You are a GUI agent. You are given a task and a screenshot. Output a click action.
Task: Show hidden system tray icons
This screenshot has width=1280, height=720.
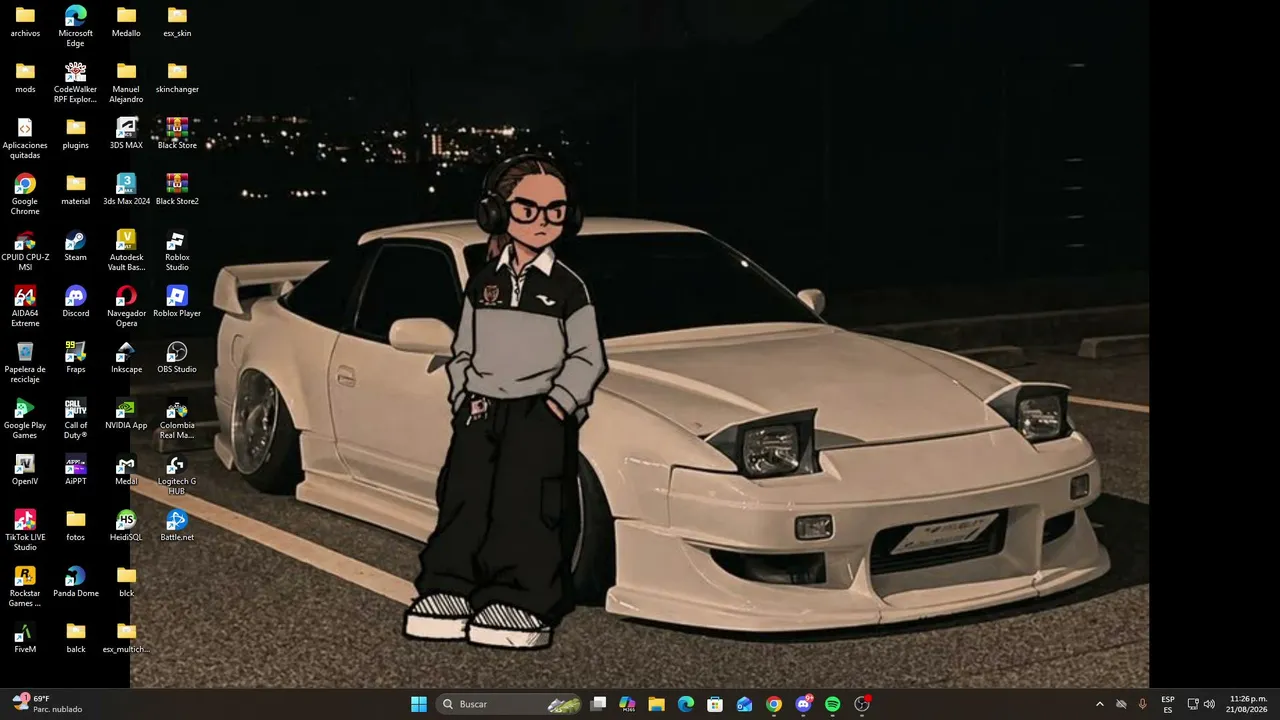pos(1100,704)
